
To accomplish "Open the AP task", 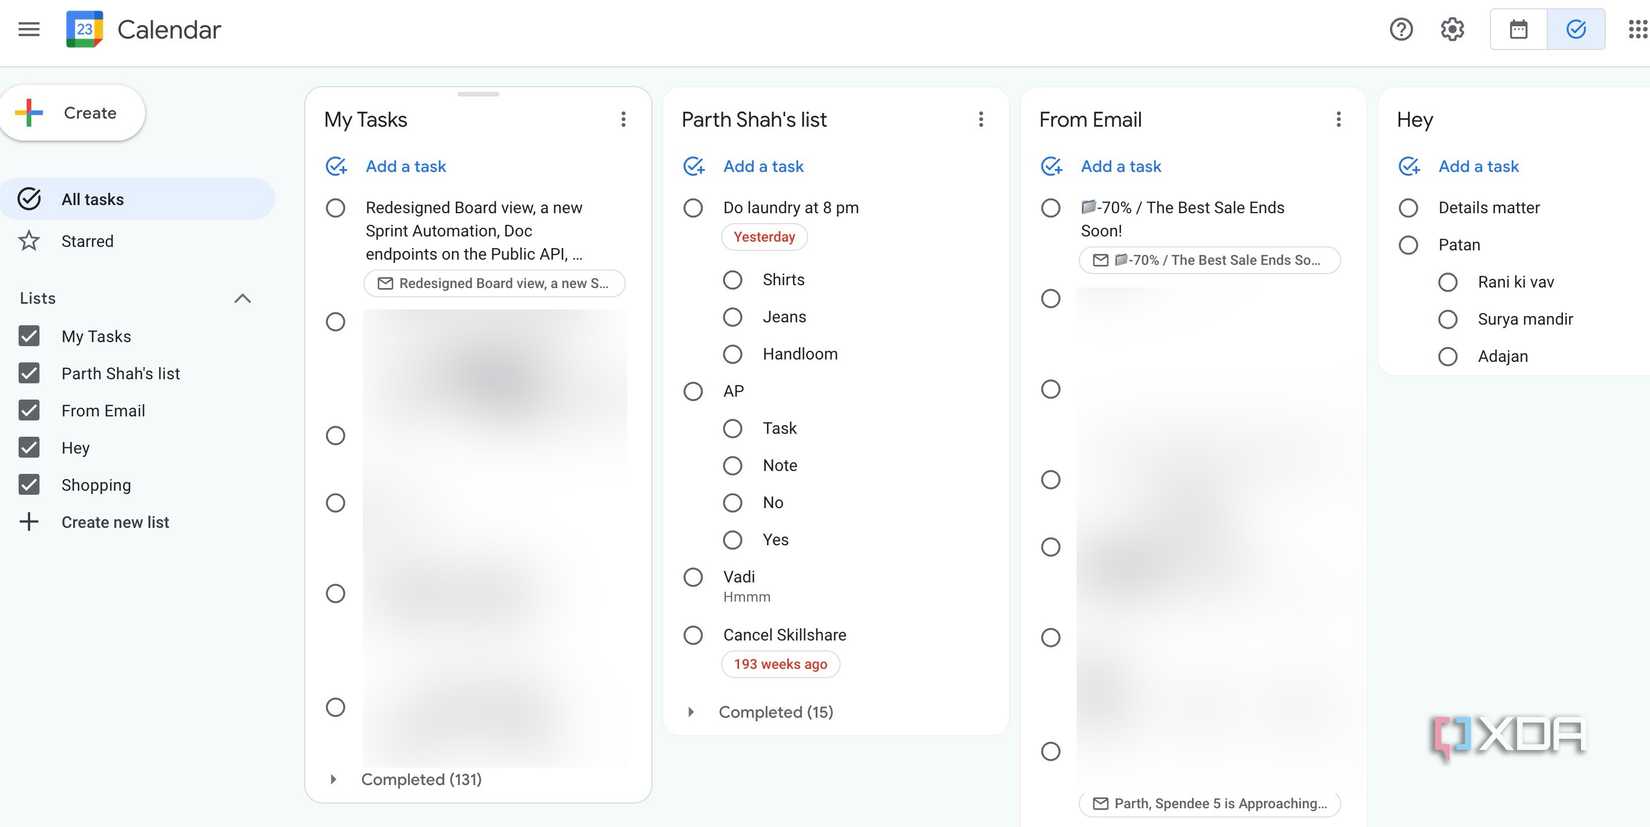I will [734, 391].
